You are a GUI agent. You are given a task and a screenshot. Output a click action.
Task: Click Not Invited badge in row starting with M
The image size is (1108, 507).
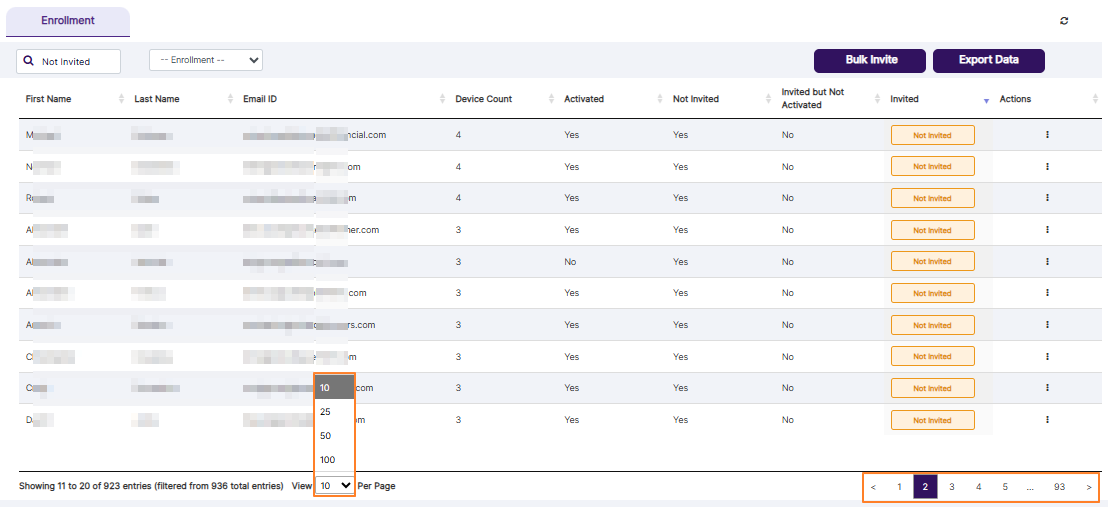click(933, 135)
